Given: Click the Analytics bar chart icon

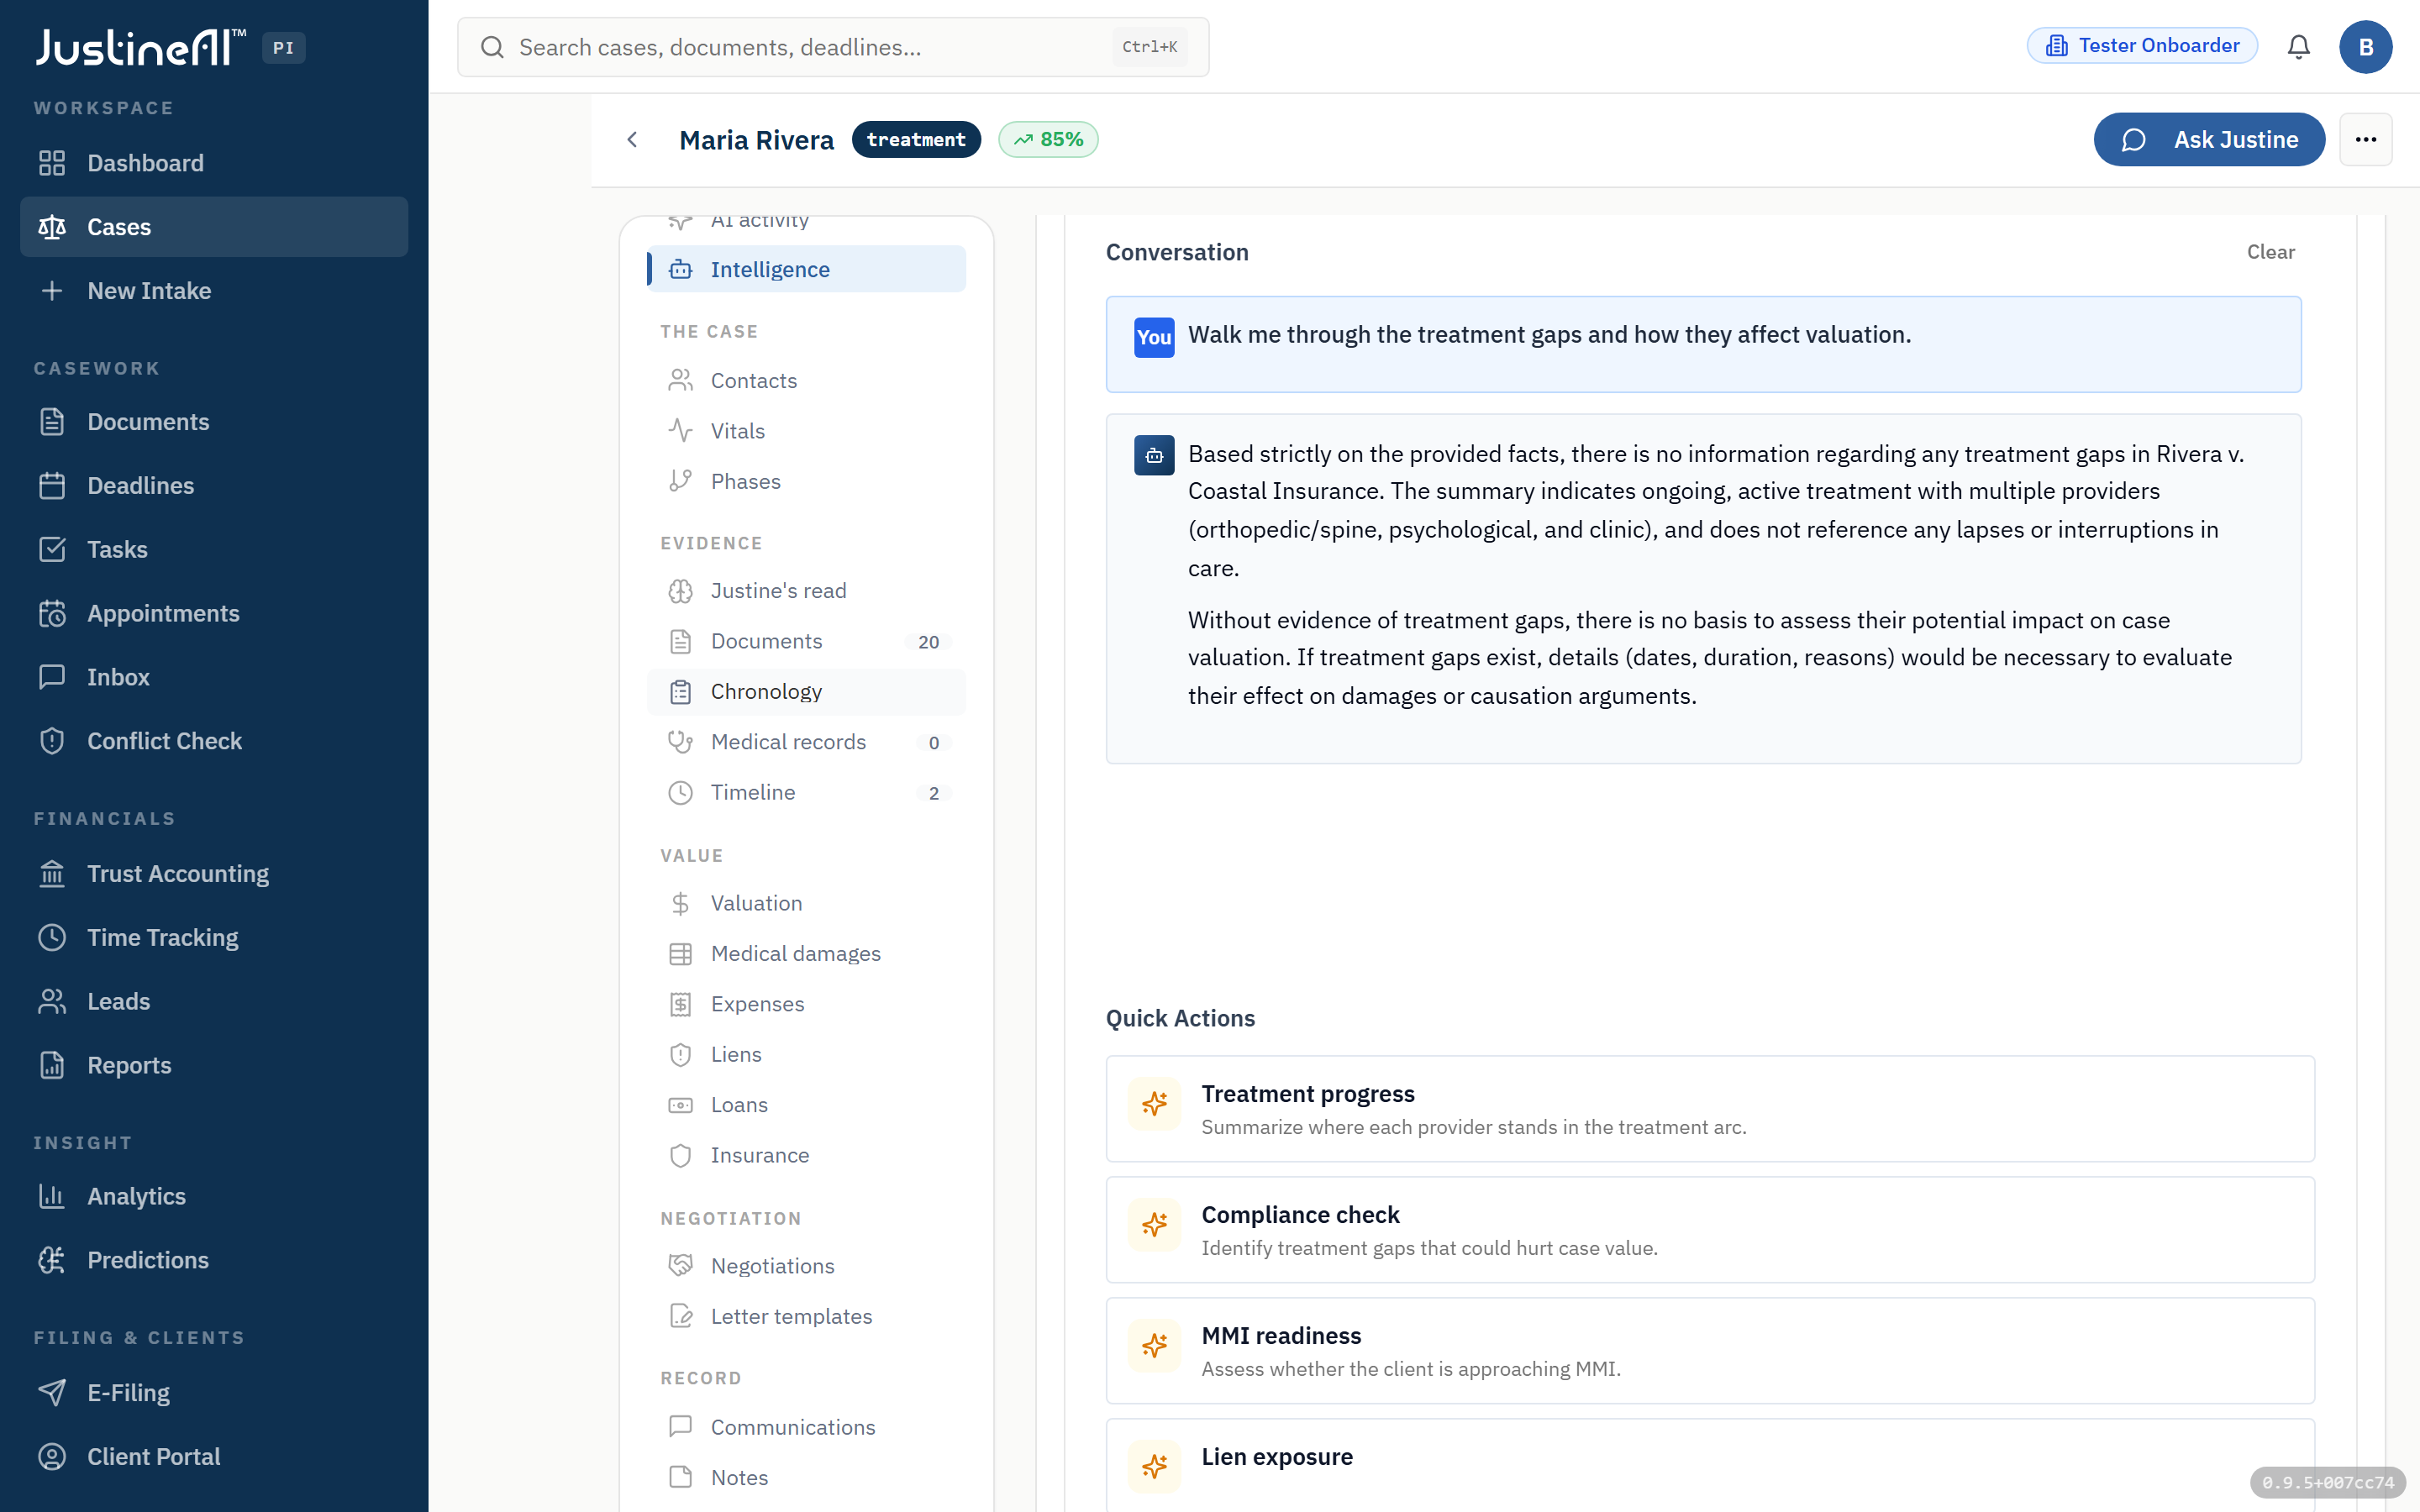Looking at the screenshot, I should pyautogui.click(x=52, y=1197).
